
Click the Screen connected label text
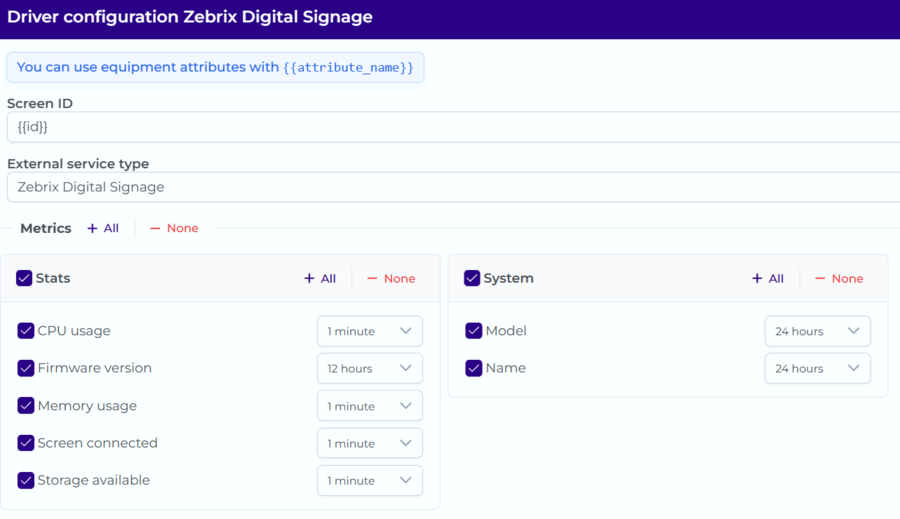pyautogui.click(x=98, y=443)
